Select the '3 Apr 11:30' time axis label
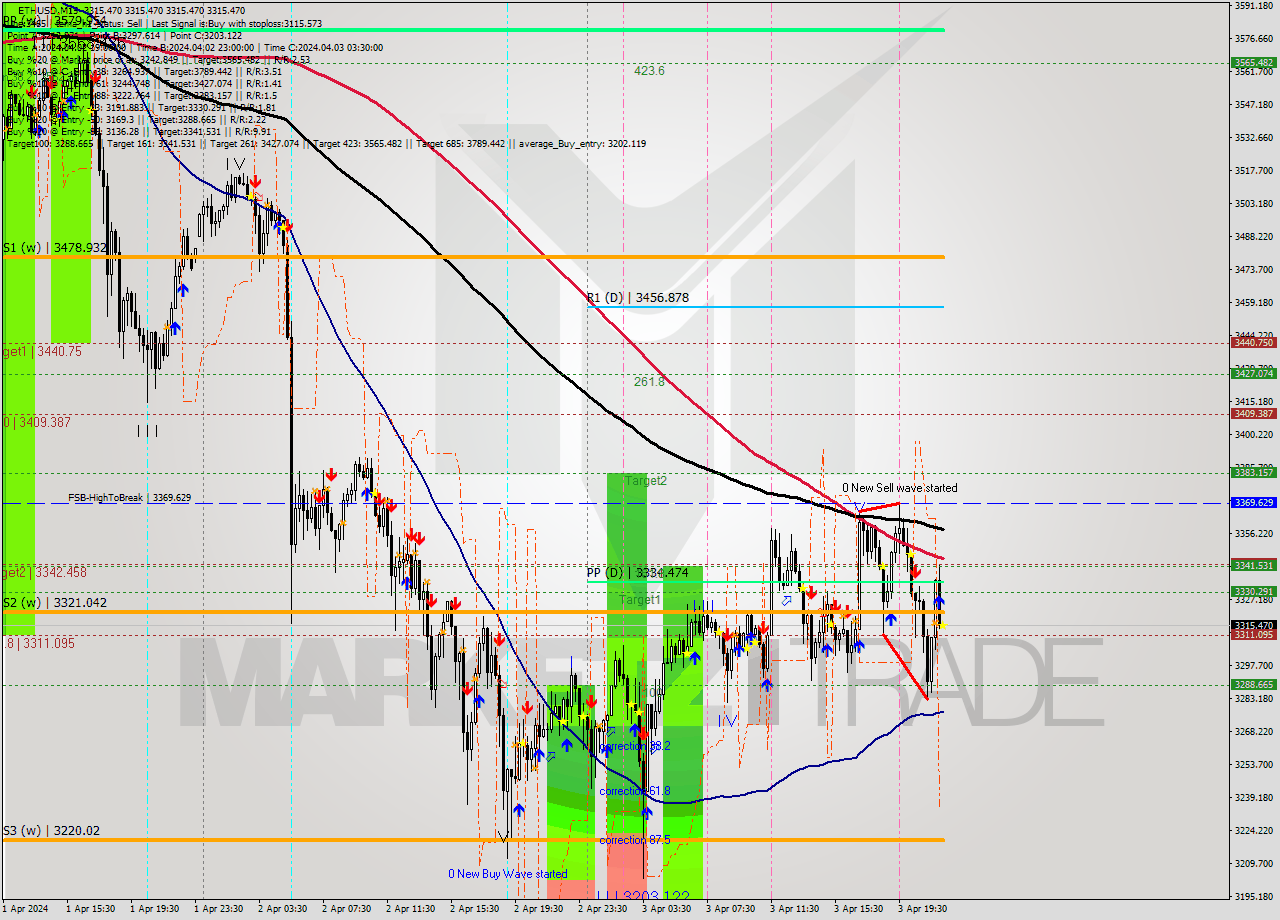1280x920 pixels. point(794,909)
